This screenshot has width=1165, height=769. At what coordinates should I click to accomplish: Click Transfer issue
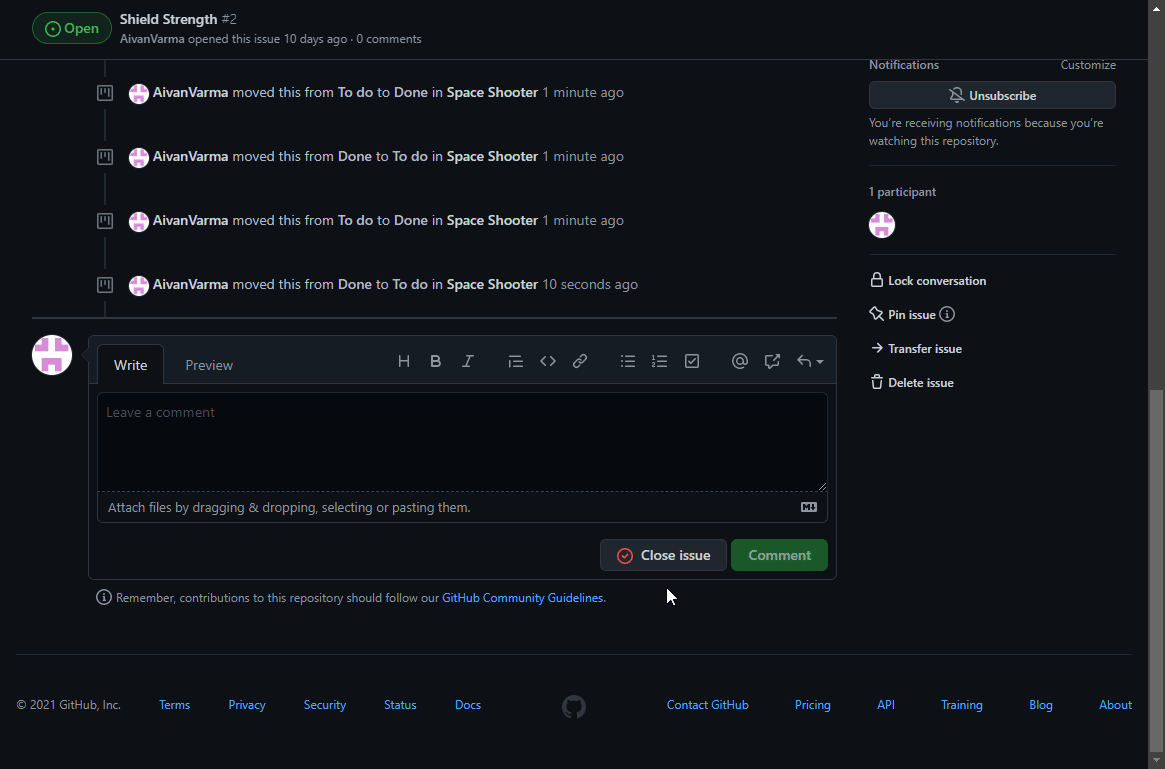916,348
